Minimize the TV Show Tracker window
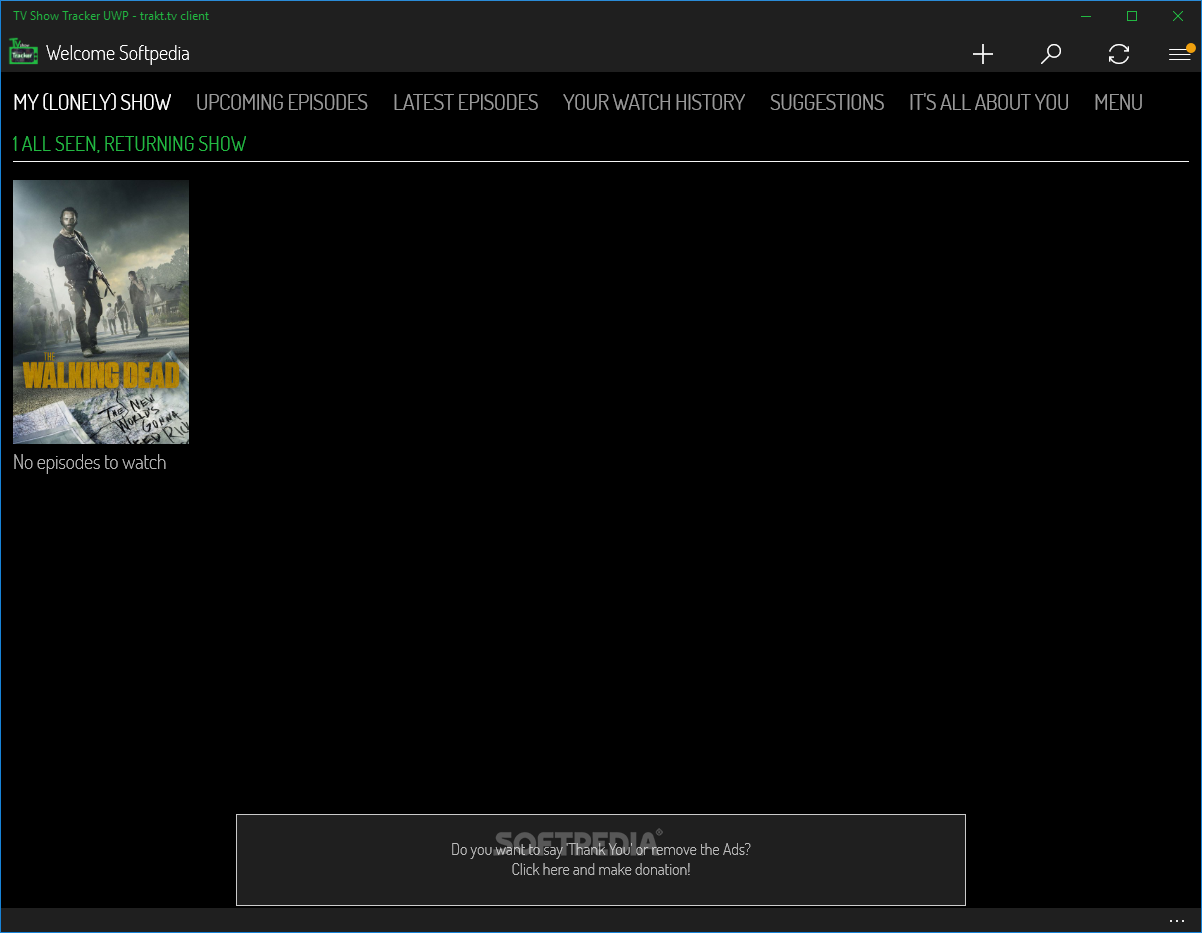This screenshot has height=933, width=1202. [x=1086, y=16]
